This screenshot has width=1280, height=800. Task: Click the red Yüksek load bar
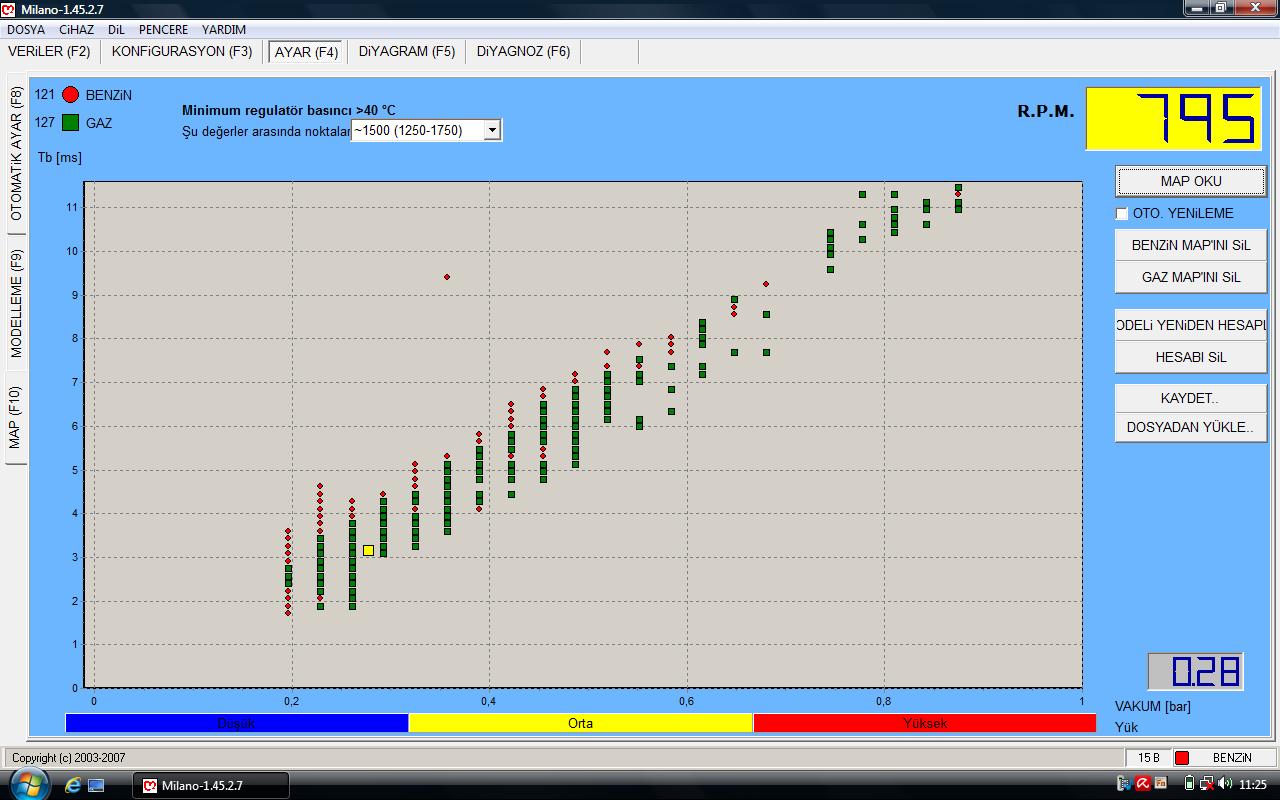click(x=925, y=723)
